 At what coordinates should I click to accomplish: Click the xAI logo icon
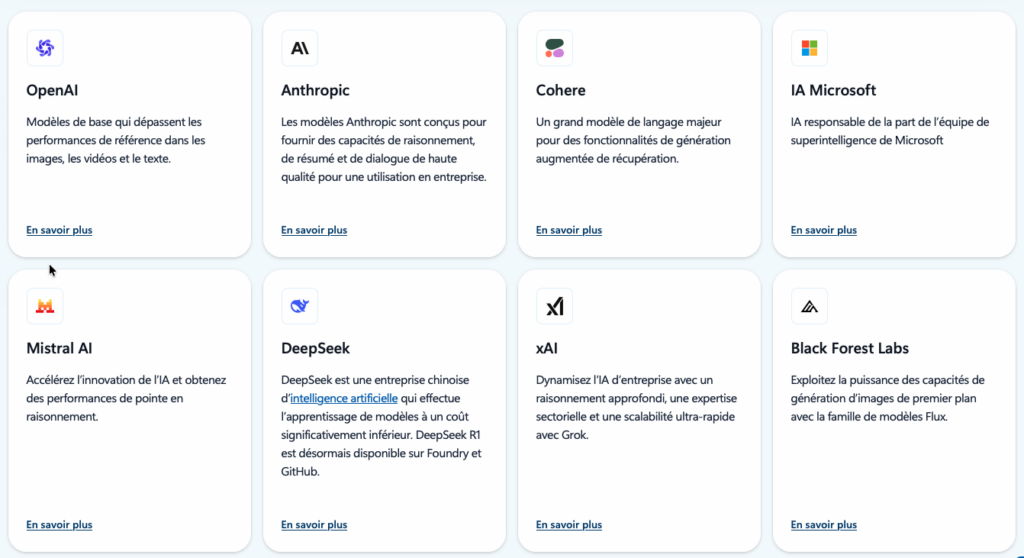tap(554, 306)
